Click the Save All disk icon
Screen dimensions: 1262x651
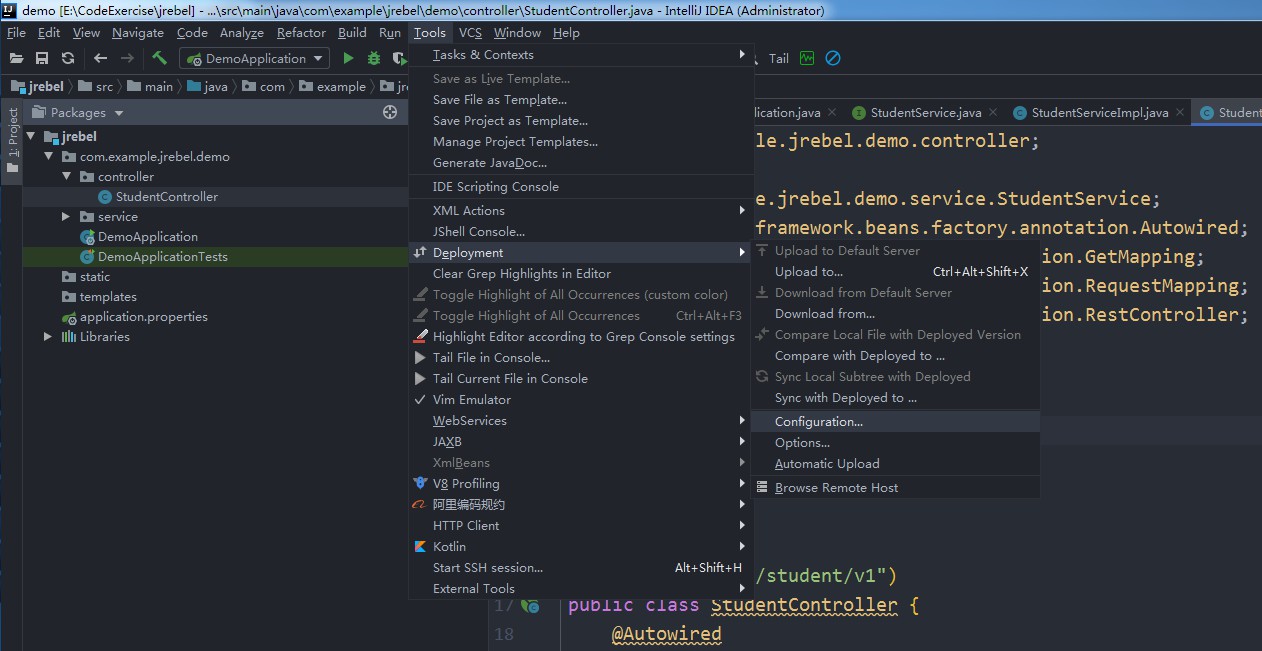[x=42, y=59]
